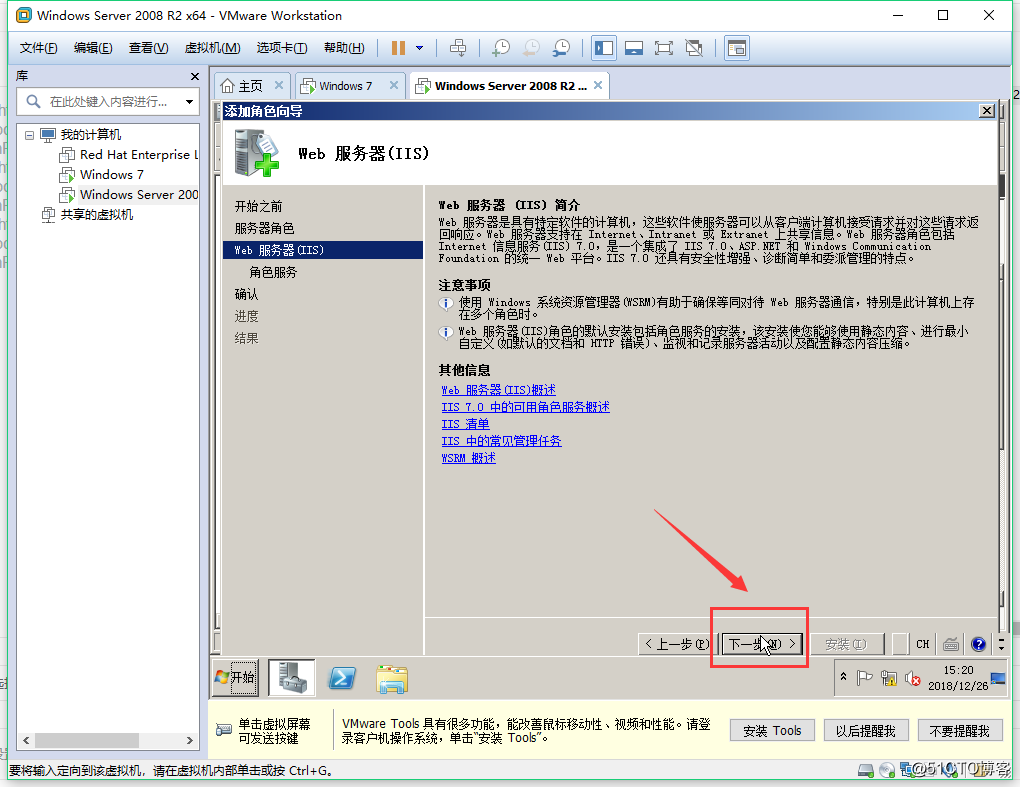Select Web 服务器(IIS) wizard step

pyautogui.click(x=323, y=250)
